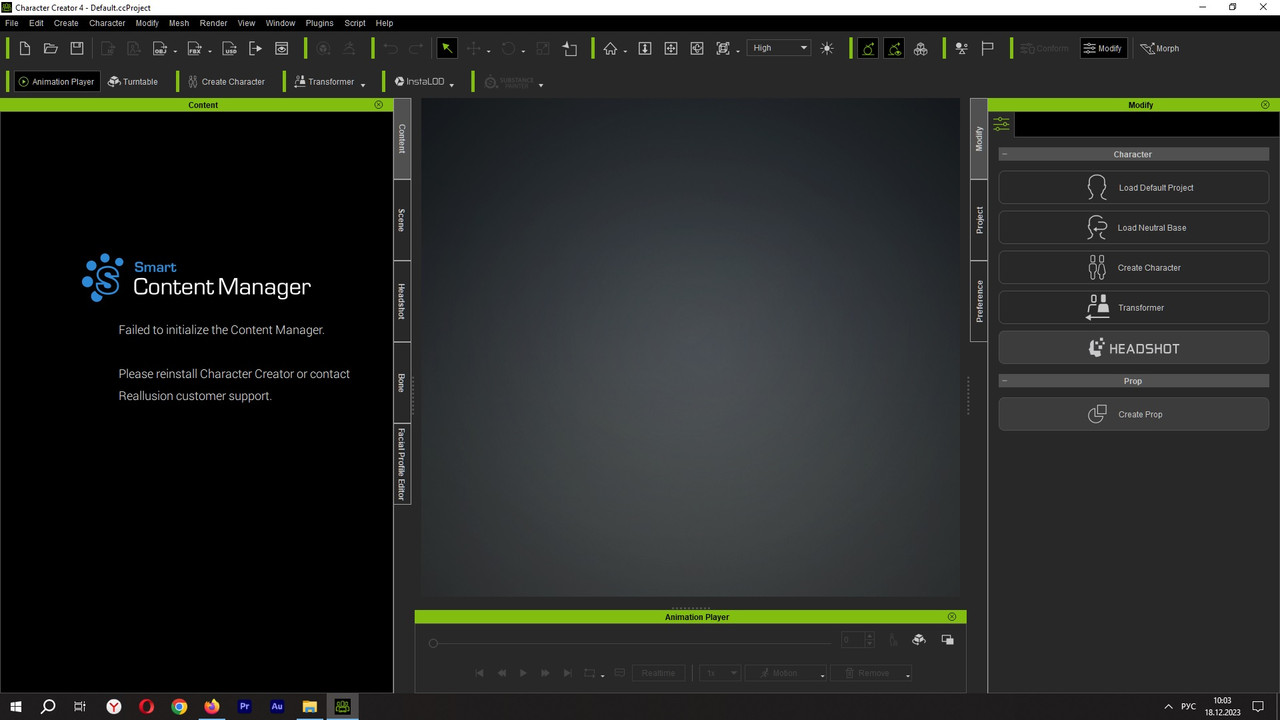Click the sun lighting icon

click(827, 48)
